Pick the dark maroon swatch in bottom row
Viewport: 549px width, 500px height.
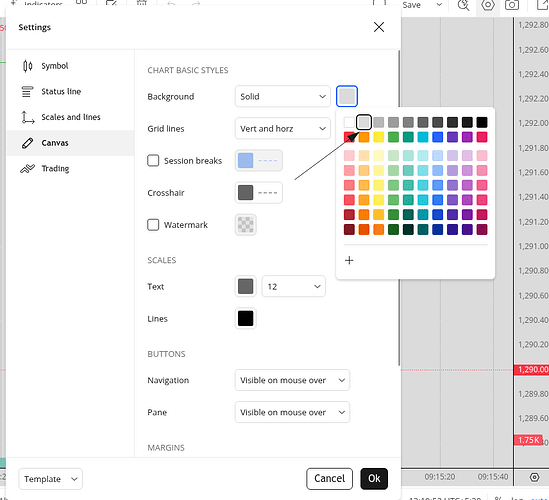349,229
